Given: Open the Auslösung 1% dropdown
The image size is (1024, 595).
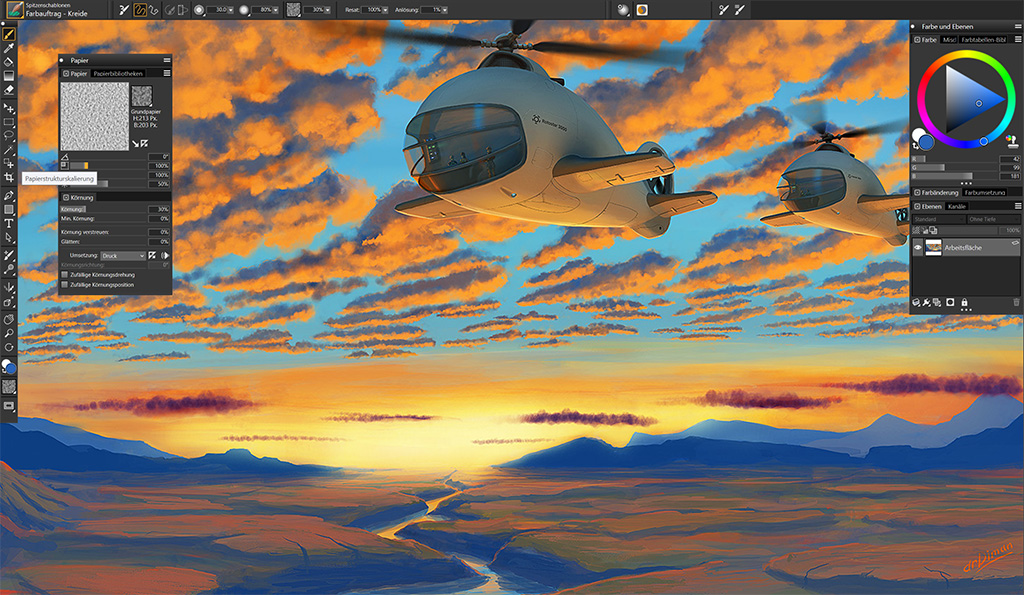Looking at the screenshot, I should click(x=445, y=10).
